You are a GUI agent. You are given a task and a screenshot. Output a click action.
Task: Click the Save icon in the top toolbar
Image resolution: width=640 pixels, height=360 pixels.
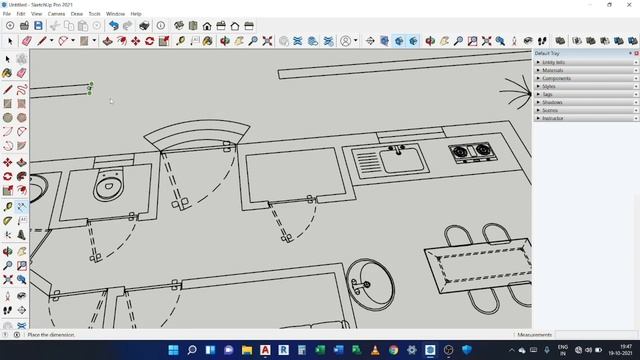coord(38,26)
